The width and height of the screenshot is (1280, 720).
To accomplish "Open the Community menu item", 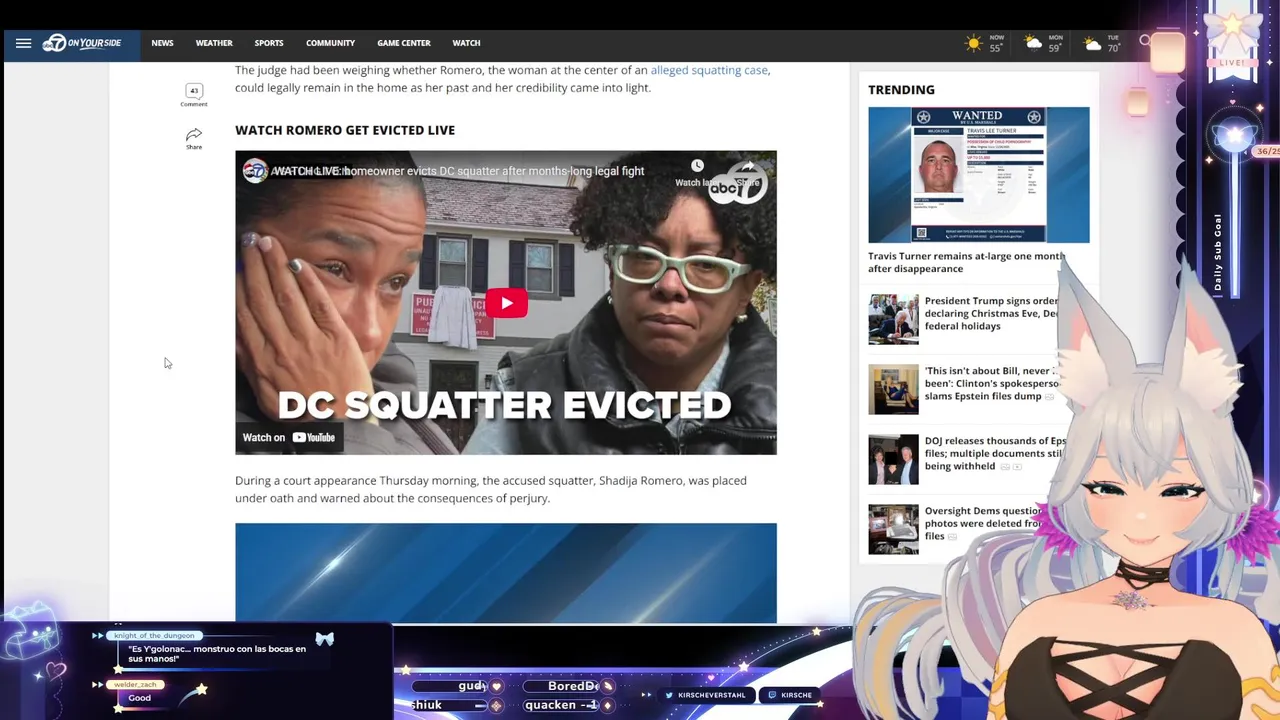I will tap(330, 43).
